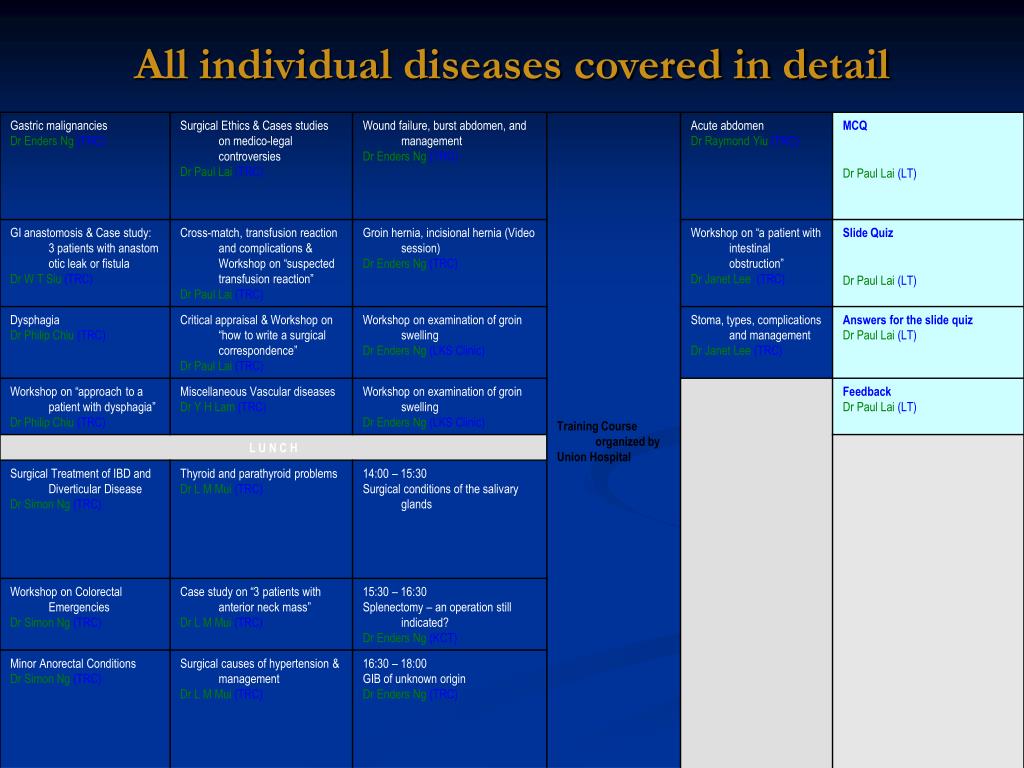Click "Dr Y H Lam" presenter name
Image resolution: width=1024 pixels, height=768 pixels.
click(x=207, y=408)
